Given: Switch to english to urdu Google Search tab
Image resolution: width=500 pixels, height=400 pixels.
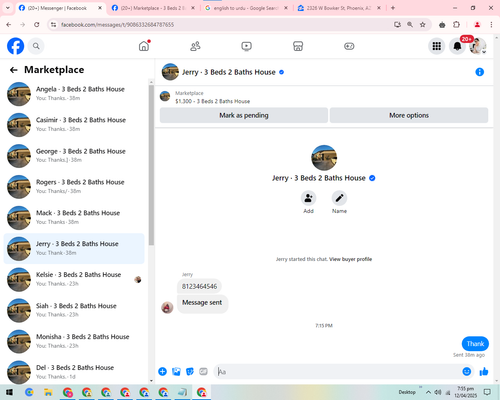Looking at the screenshot, I should [246, 8].
